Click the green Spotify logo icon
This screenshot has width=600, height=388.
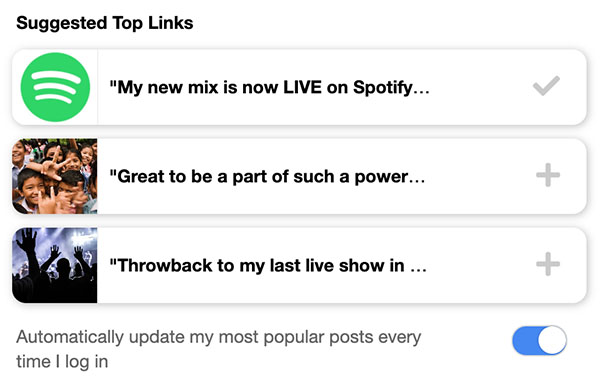coord(55,87)
